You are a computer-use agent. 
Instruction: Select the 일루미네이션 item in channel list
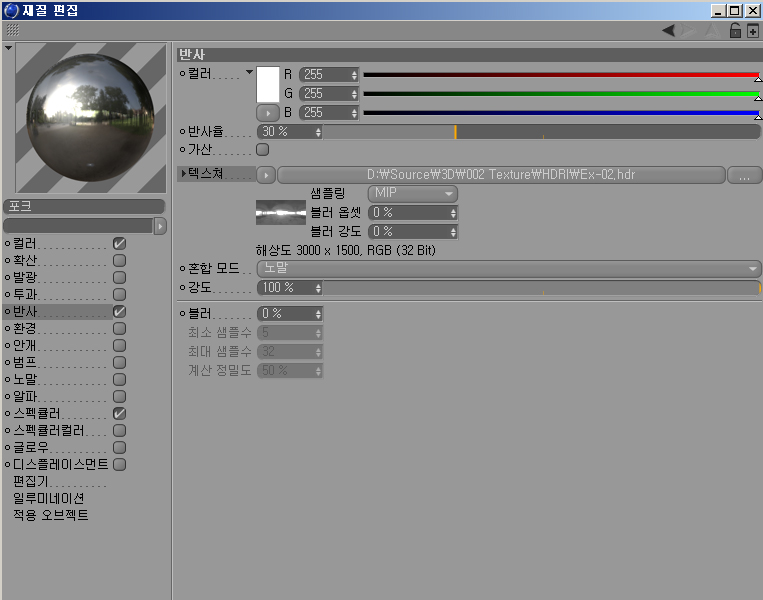[48, 498]
